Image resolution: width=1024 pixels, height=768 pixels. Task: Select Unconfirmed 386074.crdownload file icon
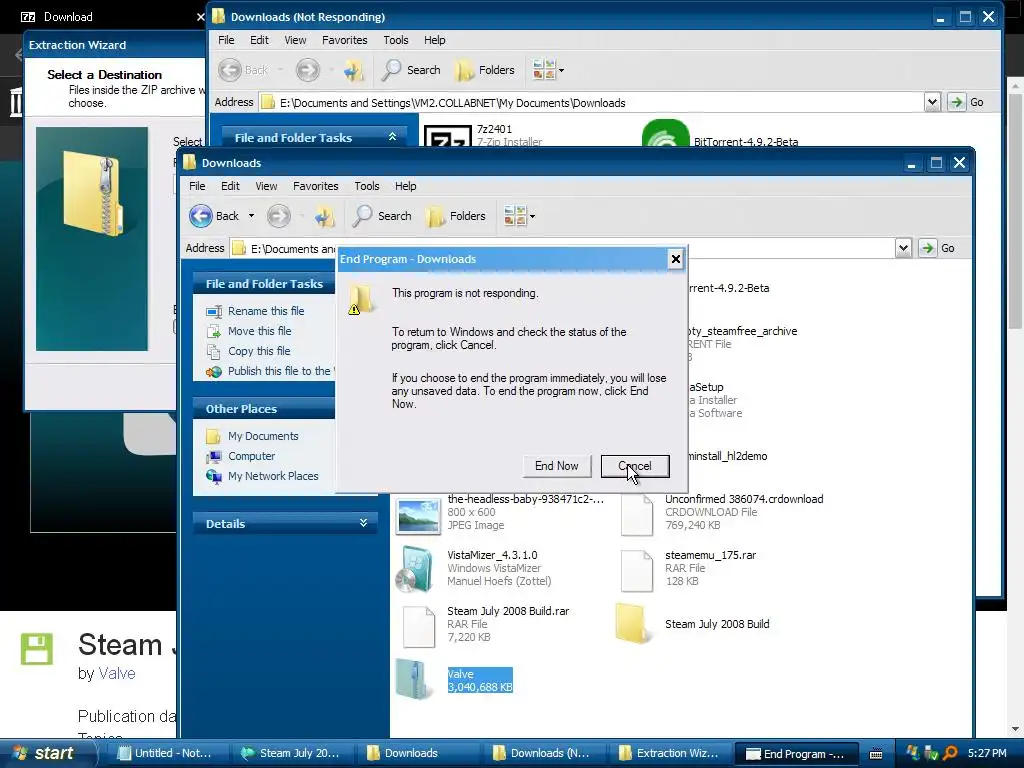(636, 515)
